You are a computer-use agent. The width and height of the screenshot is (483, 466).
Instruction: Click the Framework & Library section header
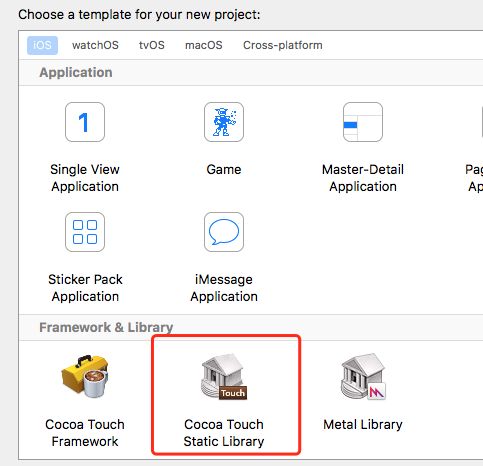pos(106,327)
